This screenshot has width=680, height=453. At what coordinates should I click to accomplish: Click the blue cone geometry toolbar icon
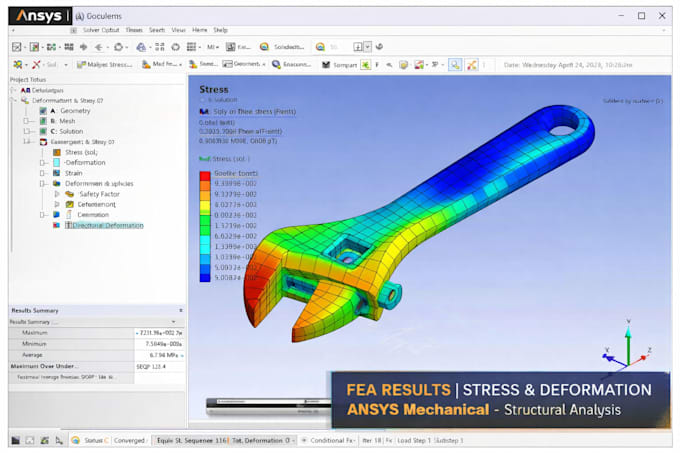click(x=141, y=47)
